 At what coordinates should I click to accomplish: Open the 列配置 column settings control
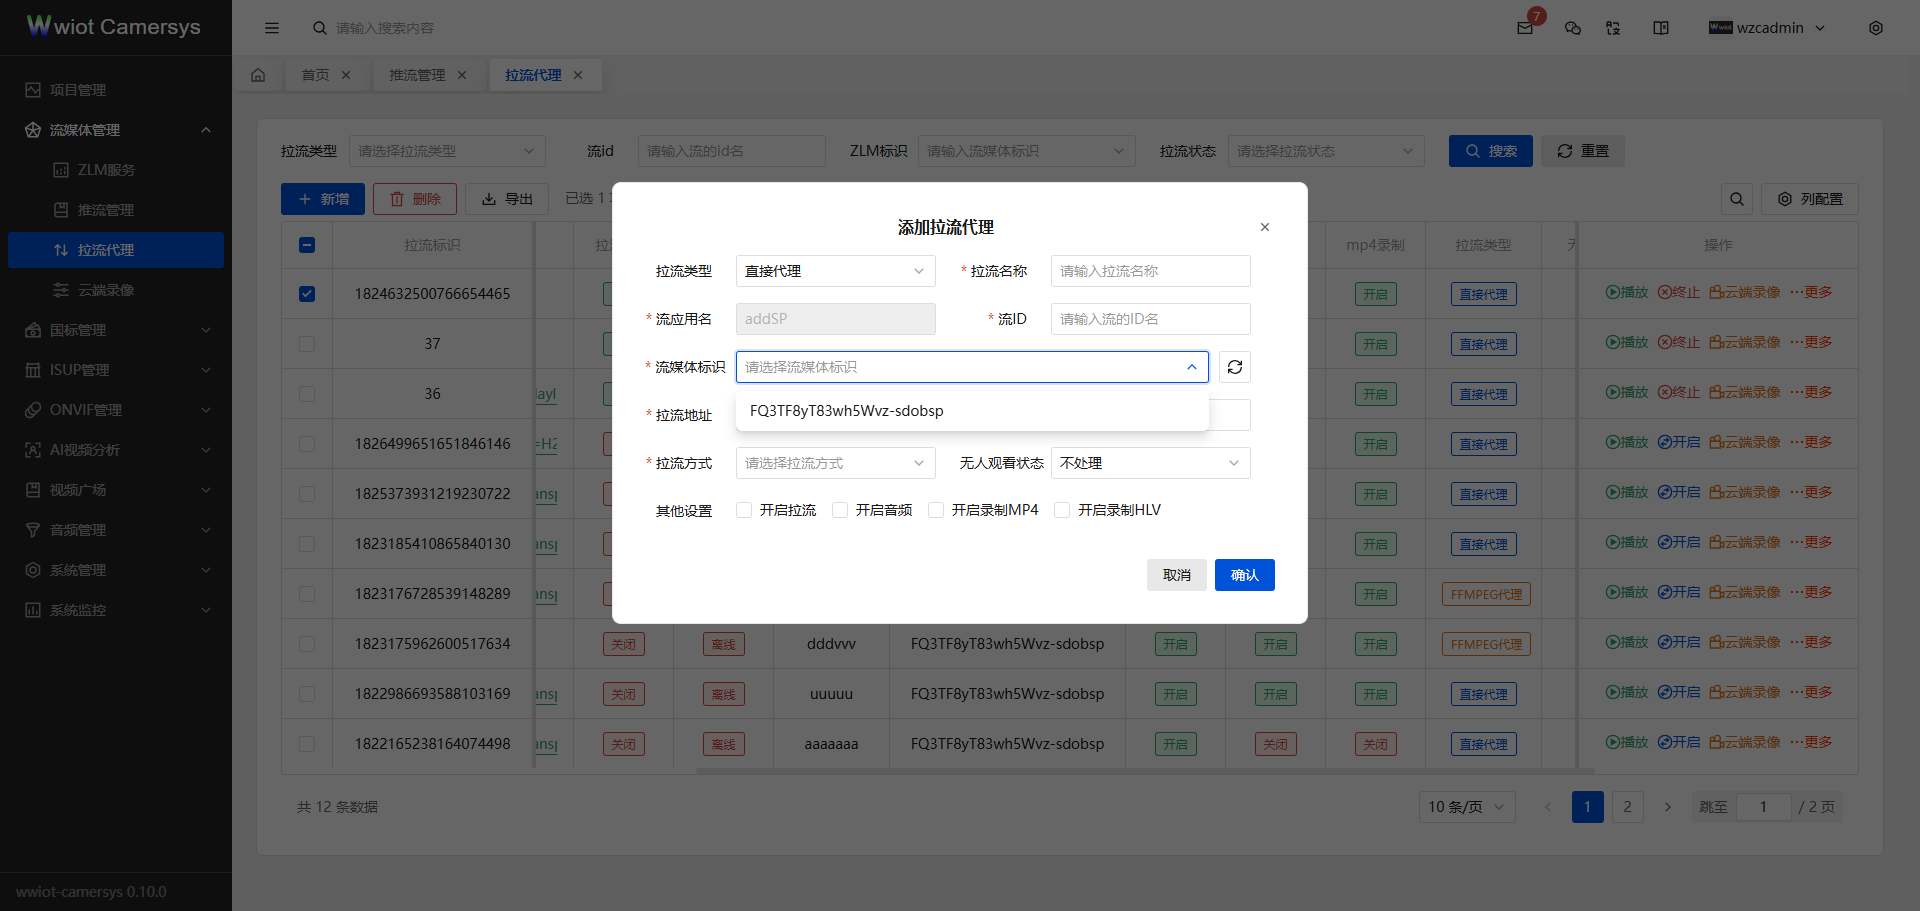click(1809, 198)
